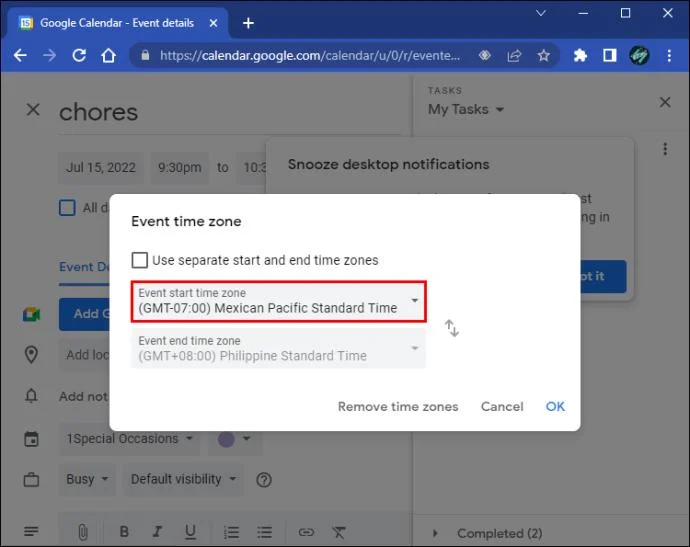Open Event start time zone dropdown
Viewport: 690px width, 547px height.
[279, 301]
